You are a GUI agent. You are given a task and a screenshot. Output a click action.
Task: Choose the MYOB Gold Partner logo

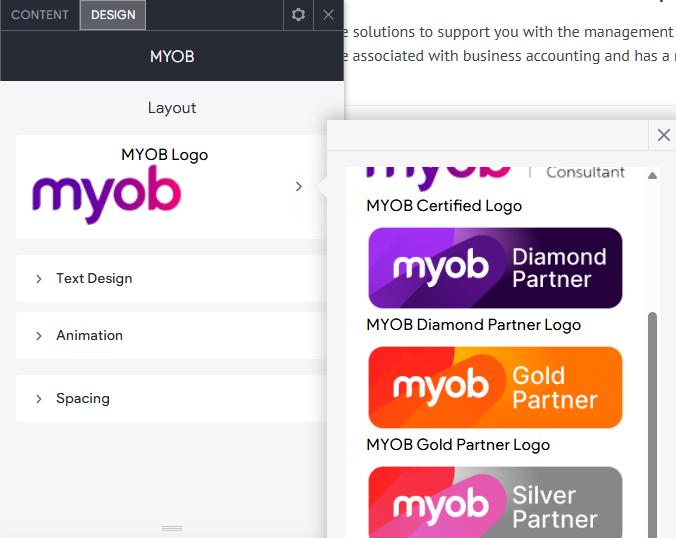coord(495,387)
